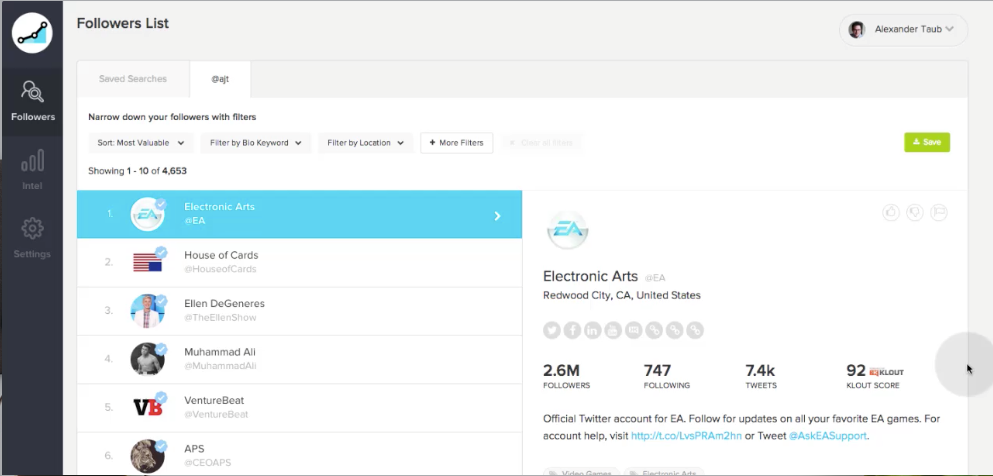The width and height of the screenshot is (993, 476).
Task: Open Filter by Location dropdown
Action: pos(365,143)
